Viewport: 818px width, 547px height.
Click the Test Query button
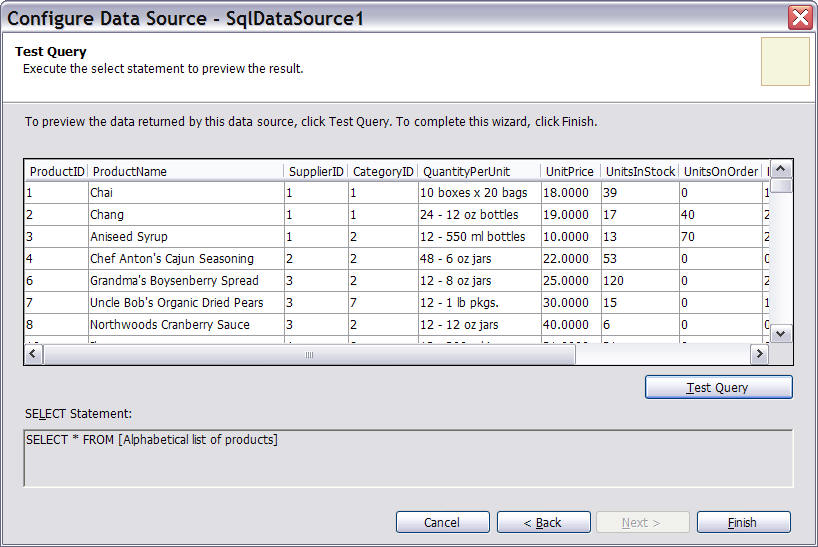coord(718,387)
